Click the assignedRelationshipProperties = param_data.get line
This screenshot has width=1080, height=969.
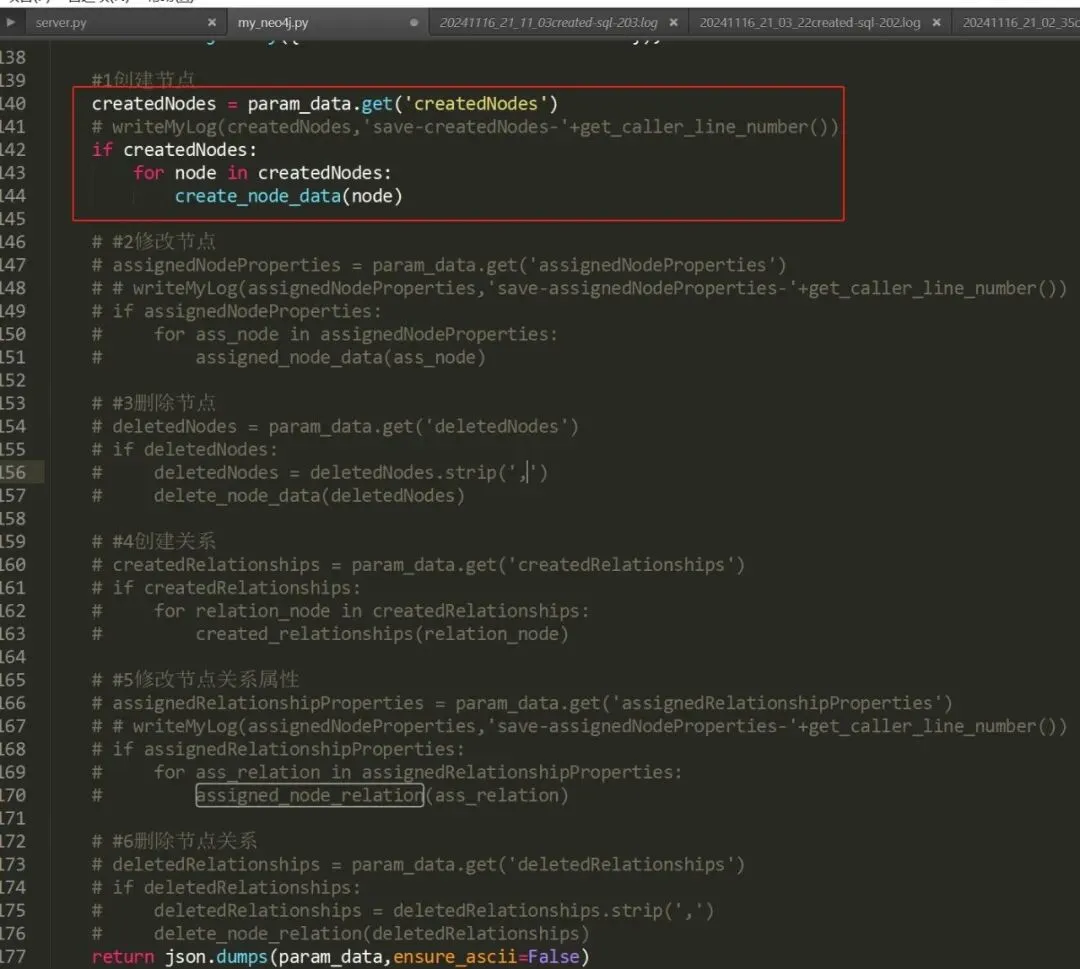[x=522, y=703]
